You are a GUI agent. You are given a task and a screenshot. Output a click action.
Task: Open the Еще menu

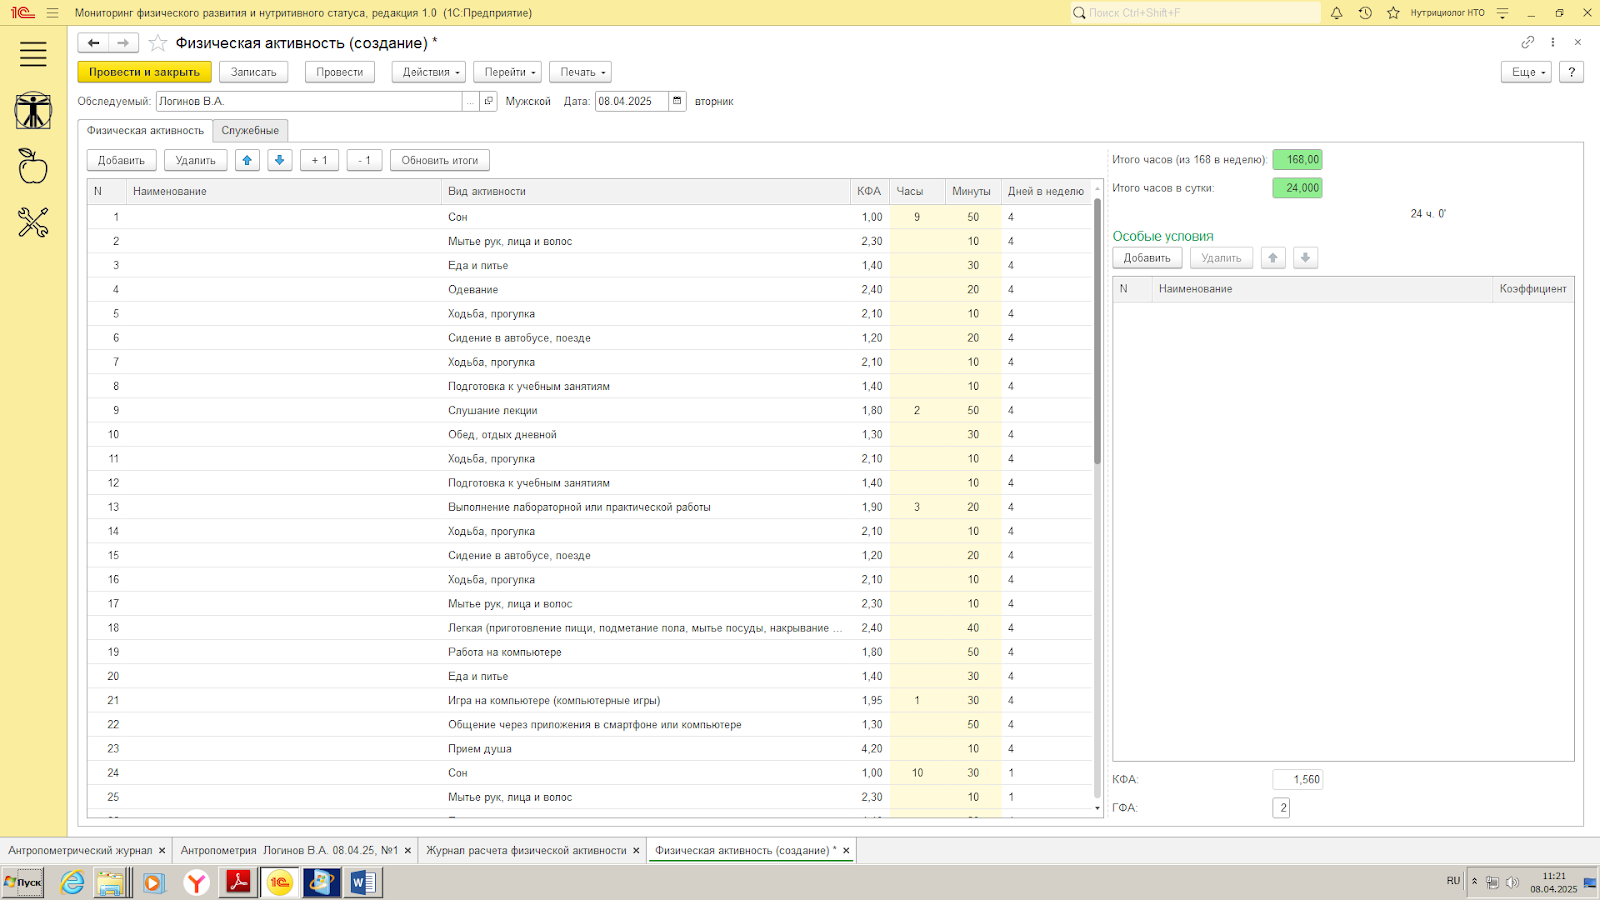click(x=1526, y=72)
